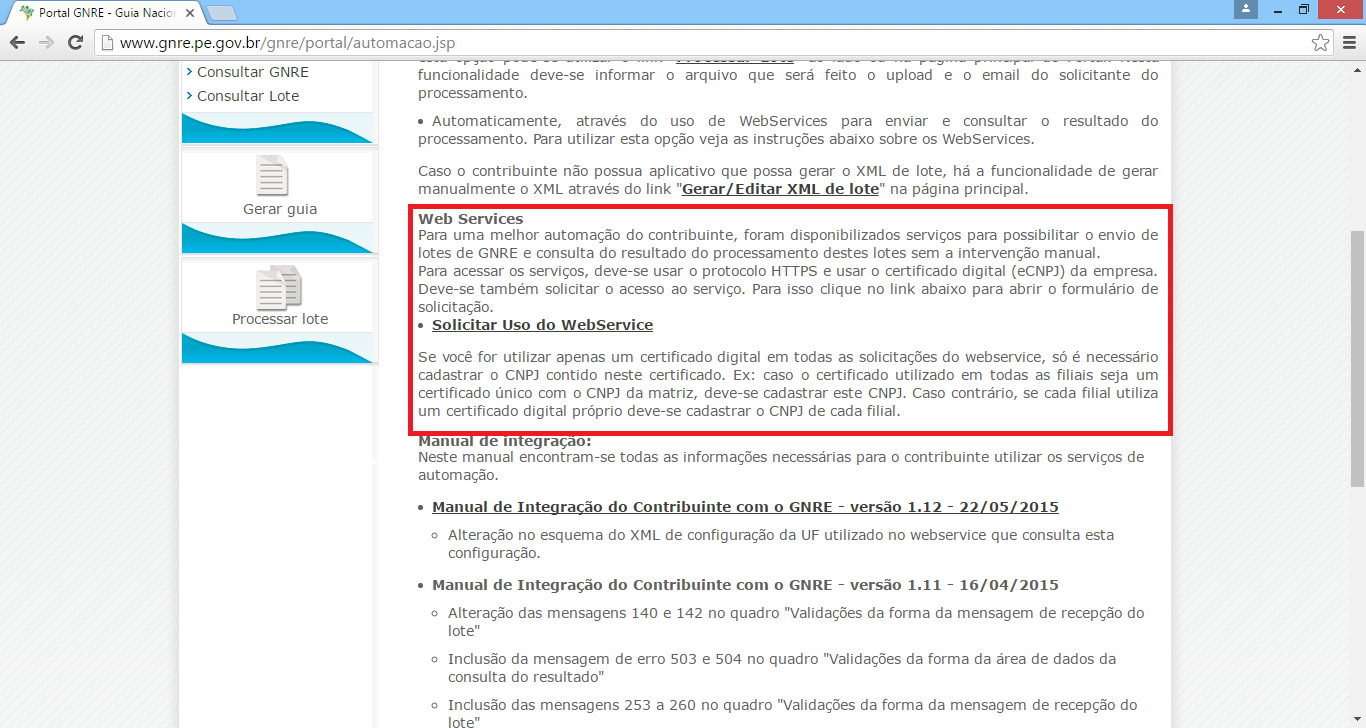Open the Consultar Lote link
This screenshot has width=1366, height=728.
[x=248, y=96]
